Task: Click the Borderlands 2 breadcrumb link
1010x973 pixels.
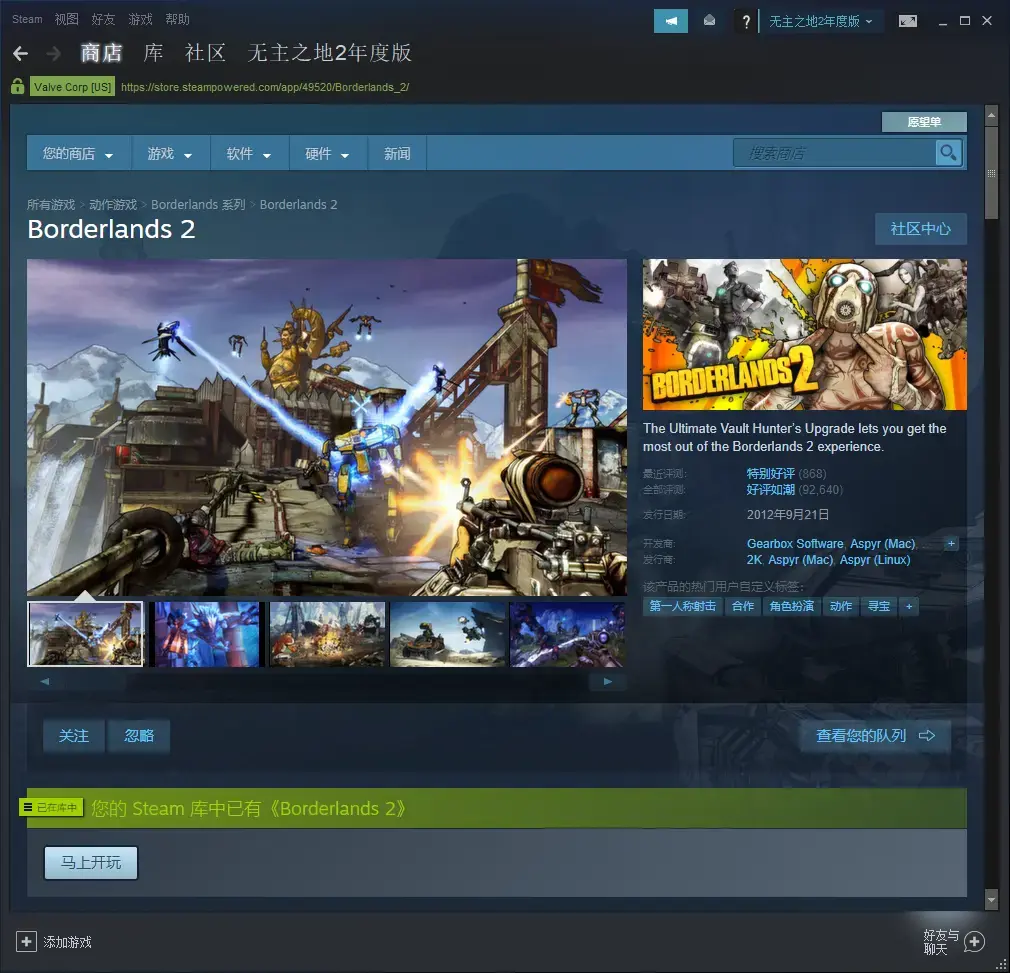Action: (x=298, y=204)
